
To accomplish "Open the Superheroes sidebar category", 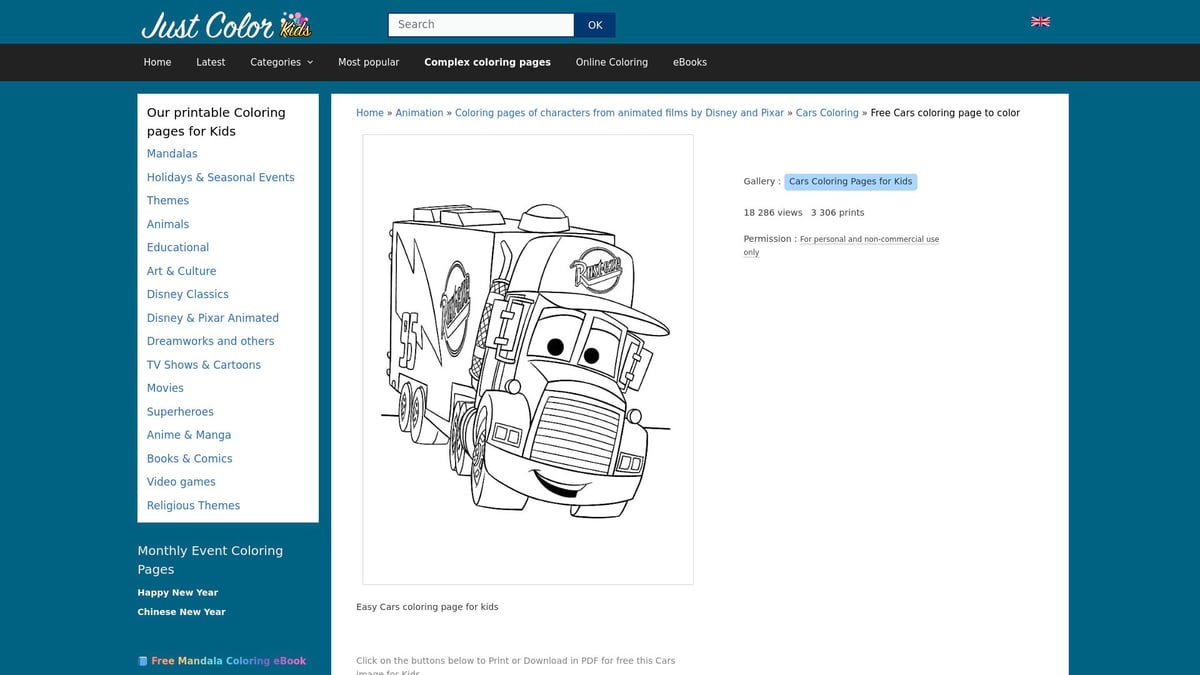I will (x=180, y=411).
